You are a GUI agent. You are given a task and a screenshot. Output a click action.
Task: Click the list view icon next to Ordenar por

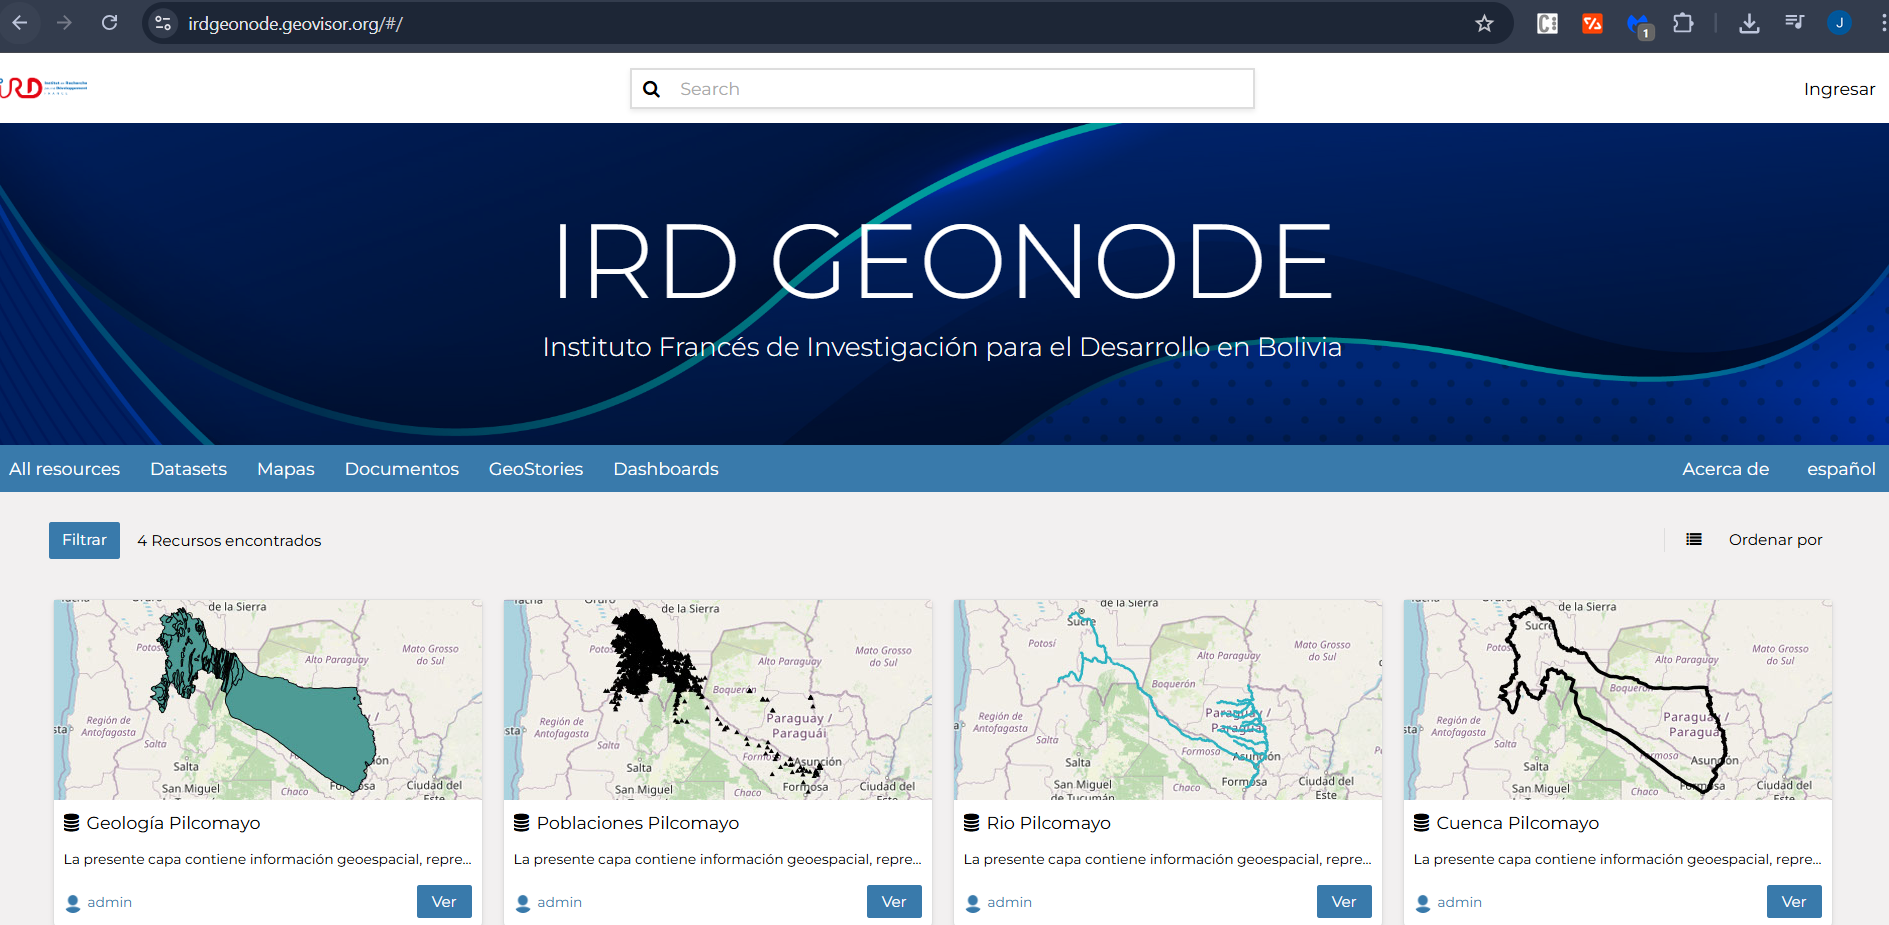[x=1694, y=539]
